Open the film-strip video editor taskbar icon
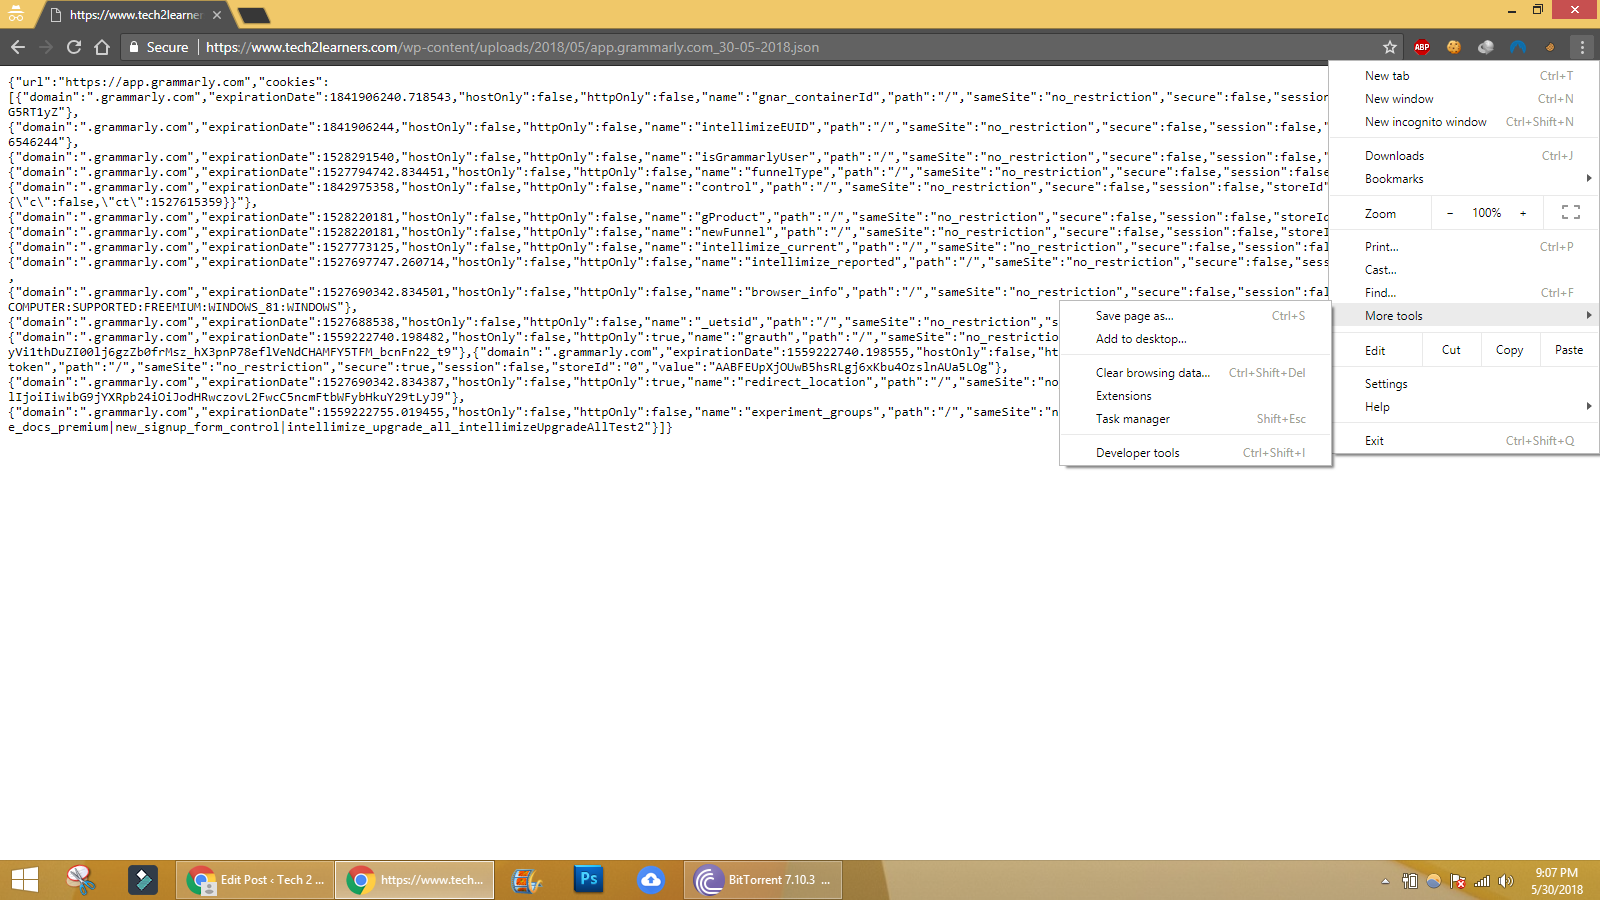 [x=526, y=880]
